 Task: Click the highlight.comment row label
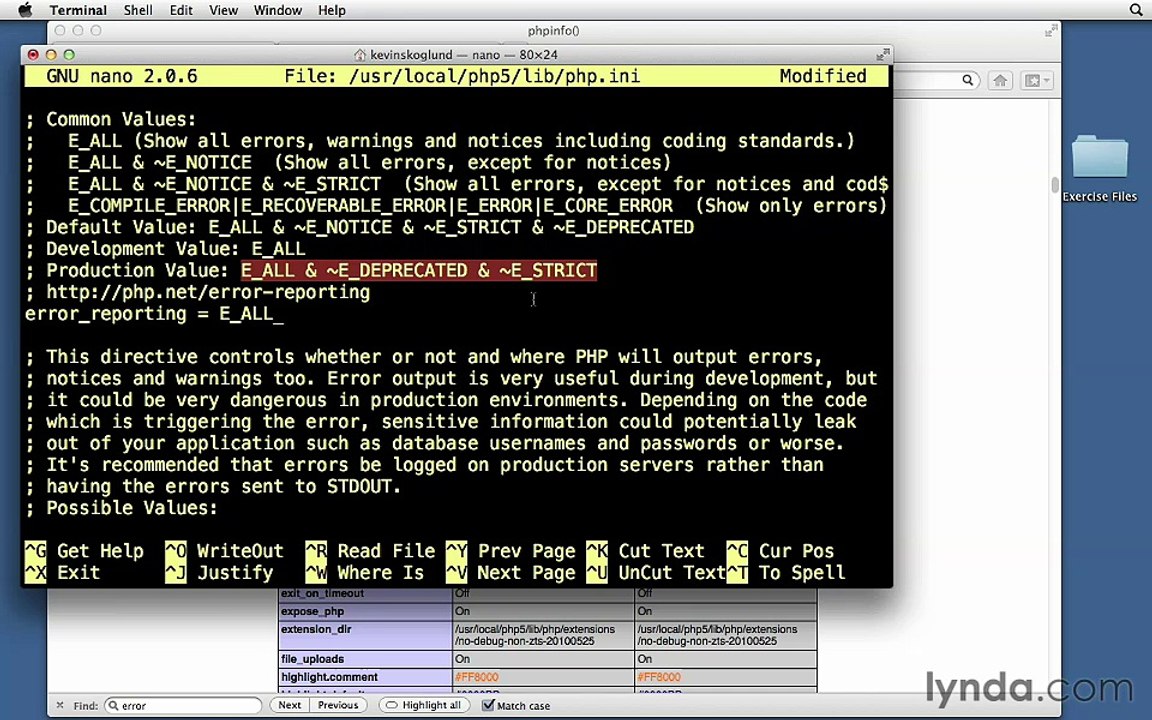[329, 677]
